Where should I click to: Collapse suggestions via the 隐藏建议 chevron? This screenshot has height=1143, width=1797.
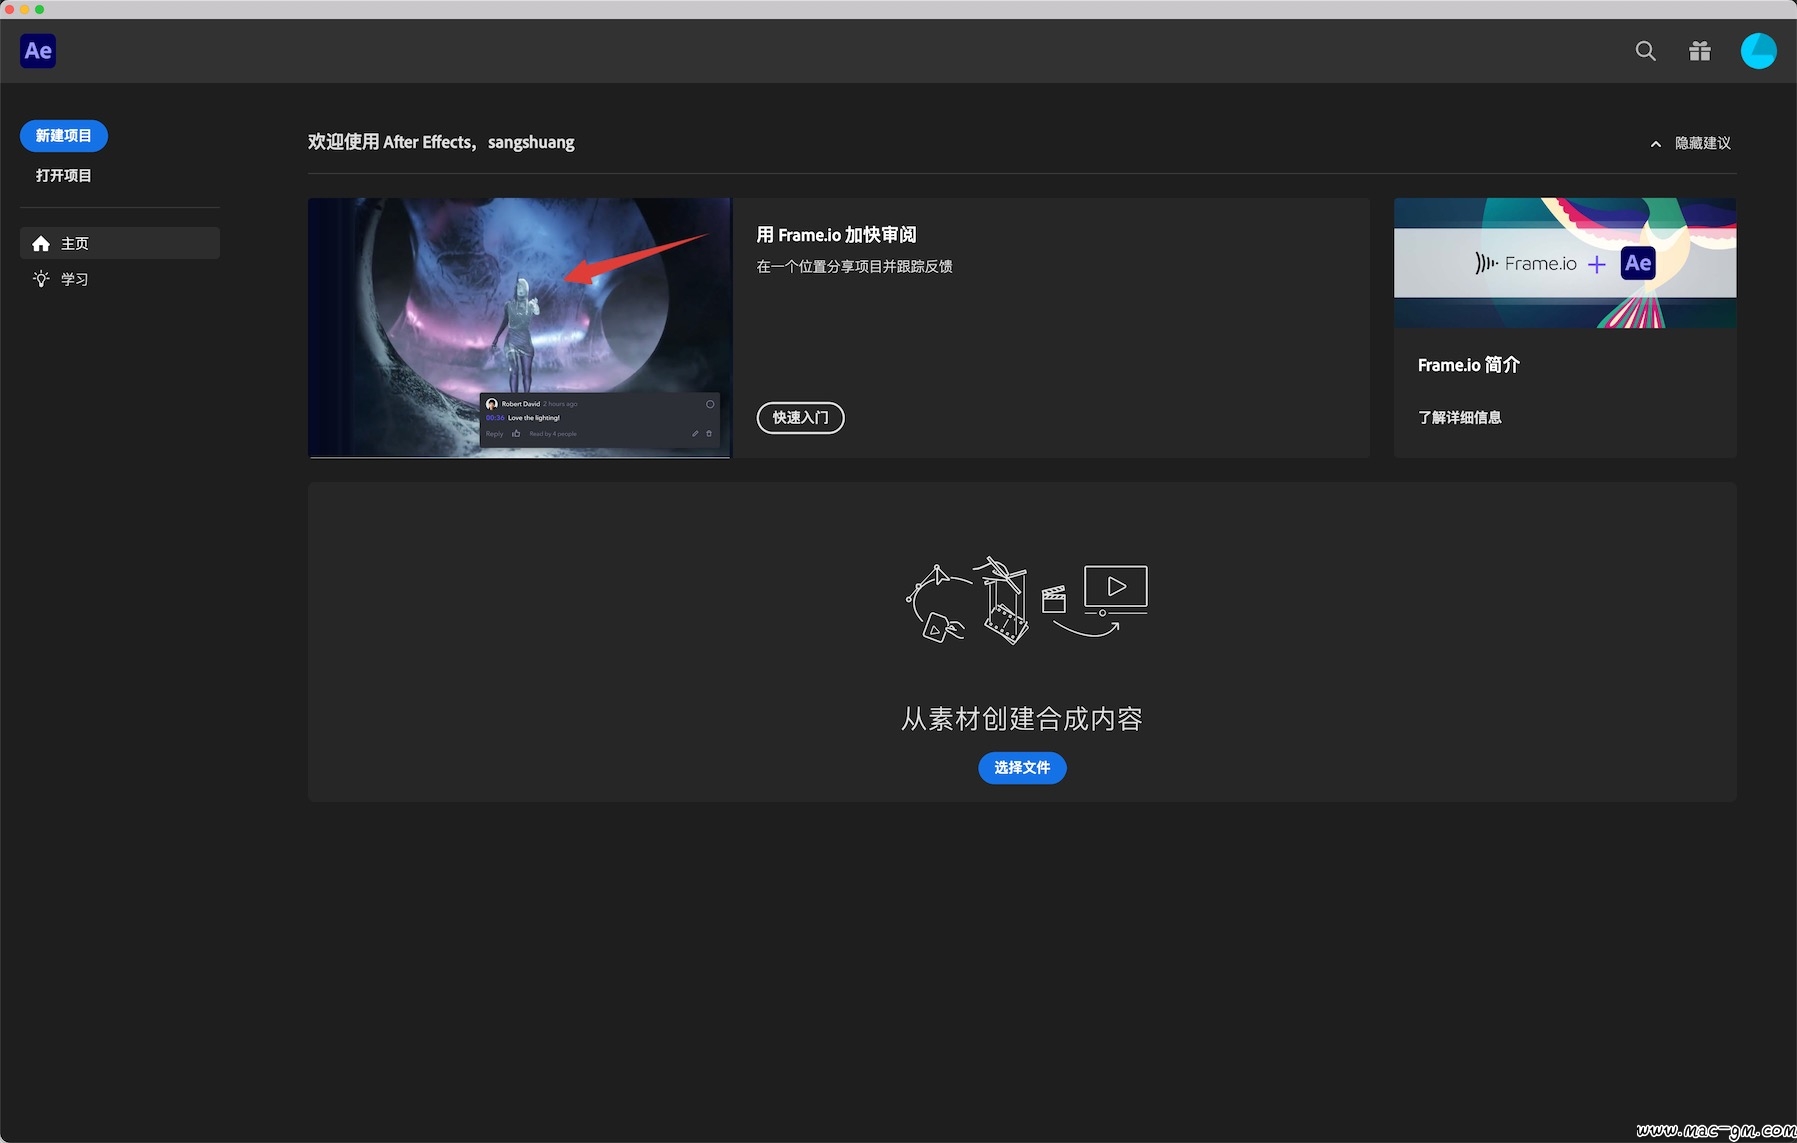(1656, 144)
